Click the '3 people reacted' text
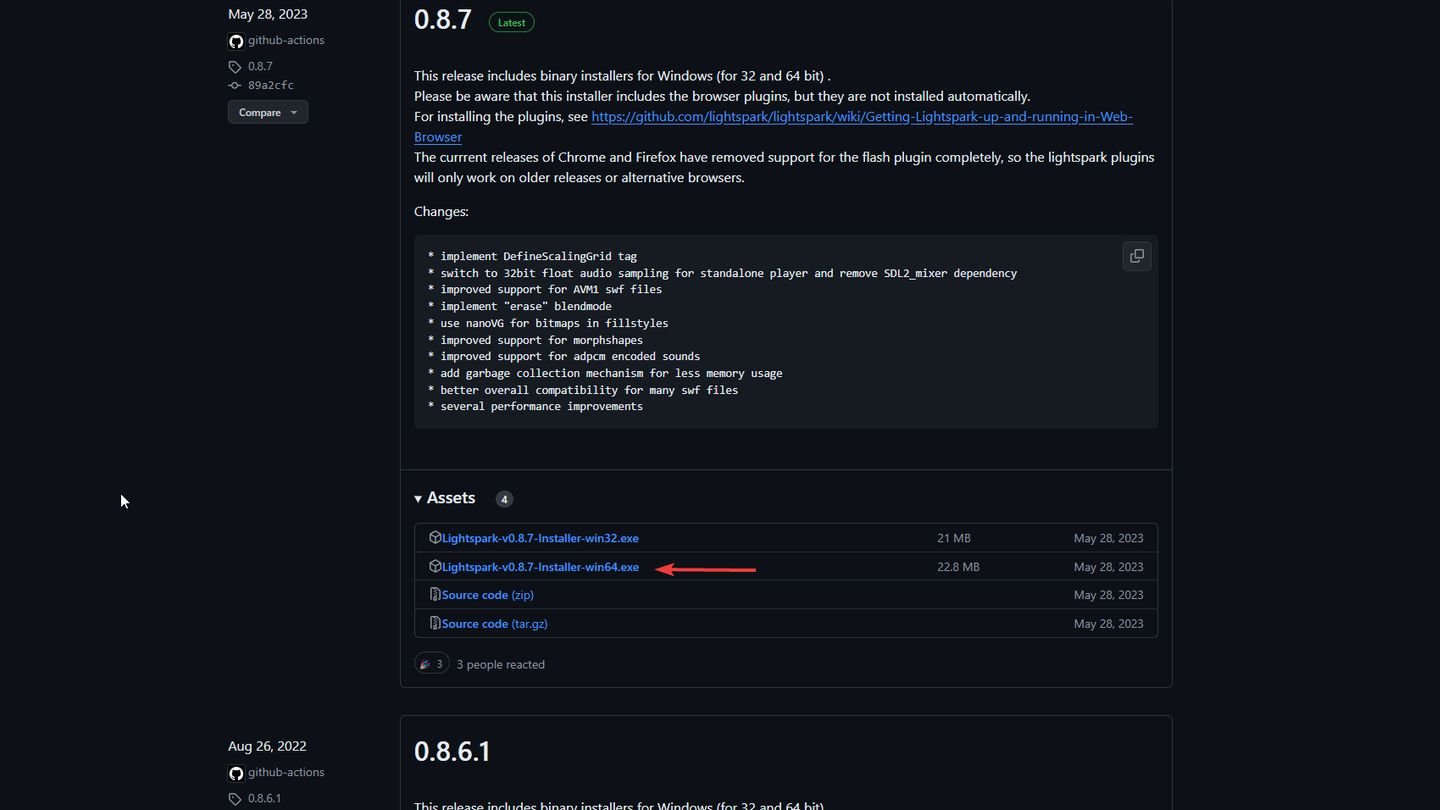Viewport: 1440px width, 810px height. click(x=501, y=664)
